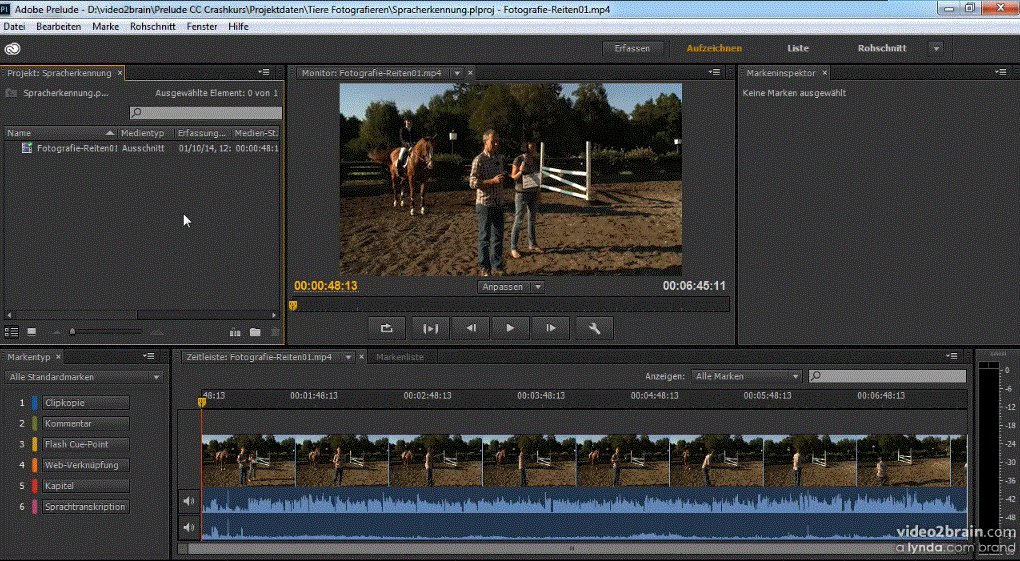Screen dimensions: 1020x561
Task: Click the search icon in project search field
Action: [x=137, y=113]
